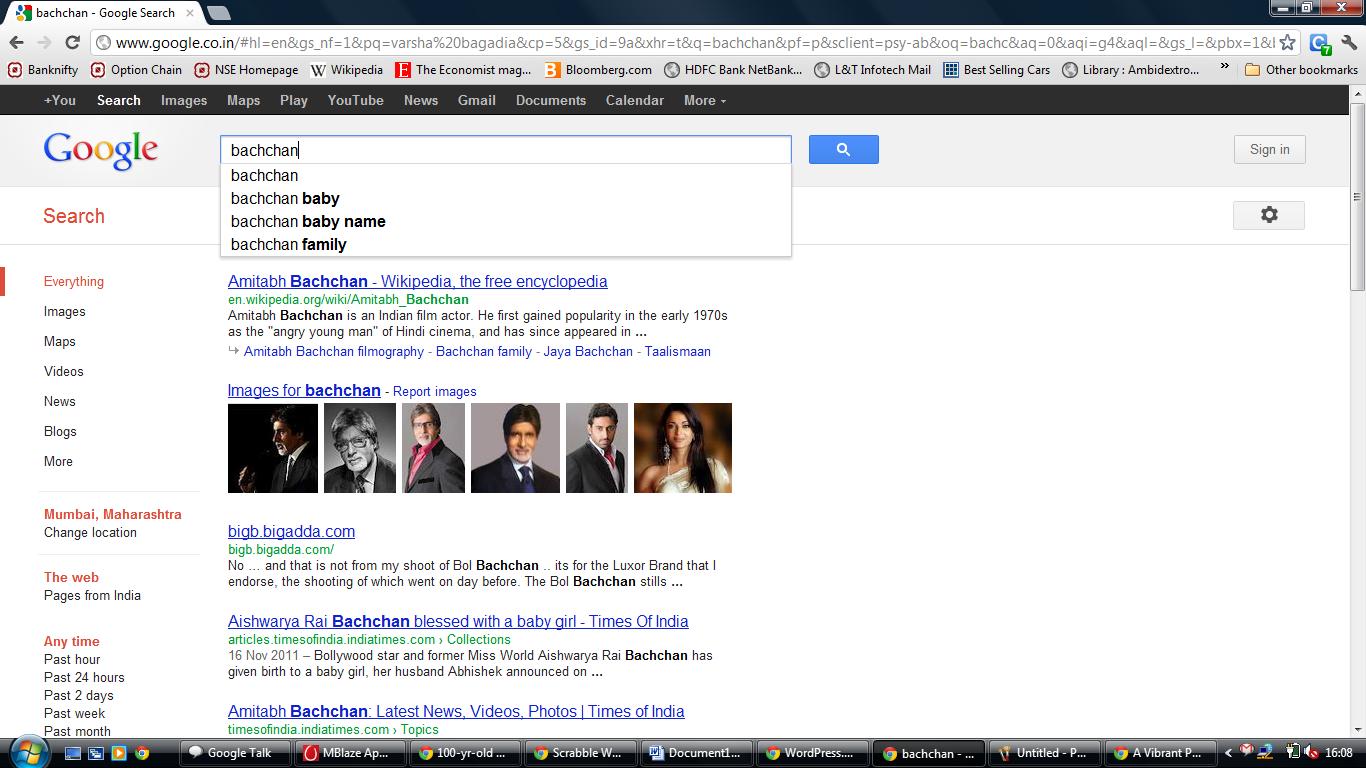Click in the Google search input field
1366x768 pixels.
click(x=505, y=150)
